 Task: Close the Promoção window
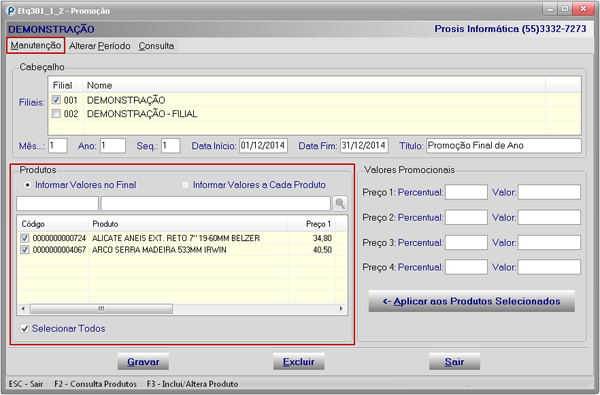pyautogui.click(x=583, y=9)
